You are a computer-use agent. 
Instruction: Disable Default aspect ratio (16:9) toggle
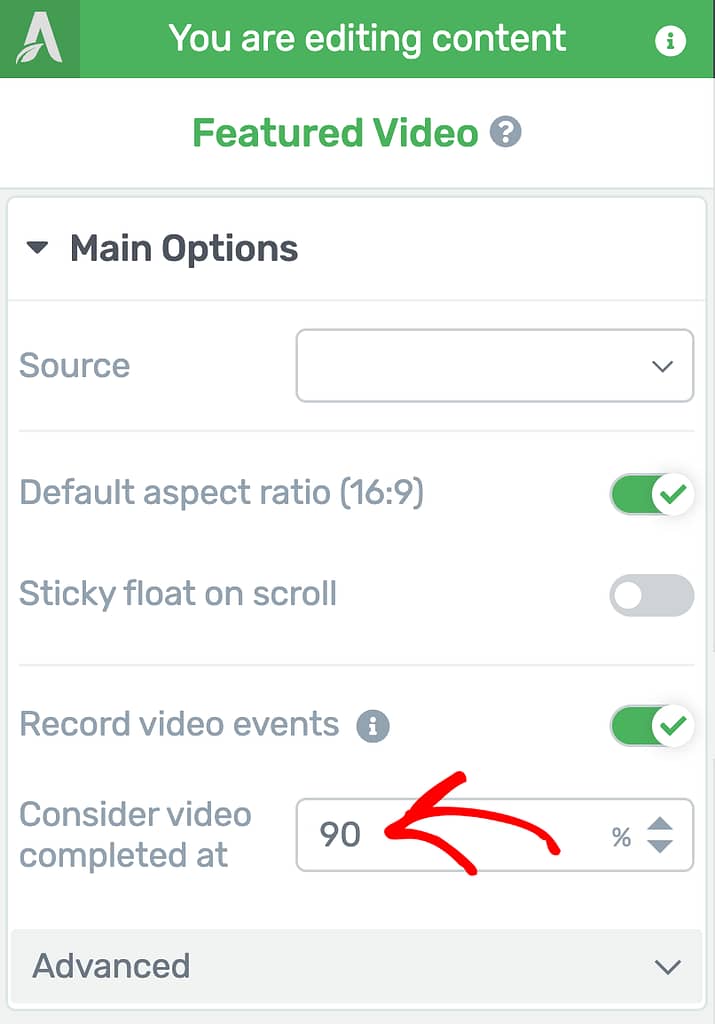(652, 494)
